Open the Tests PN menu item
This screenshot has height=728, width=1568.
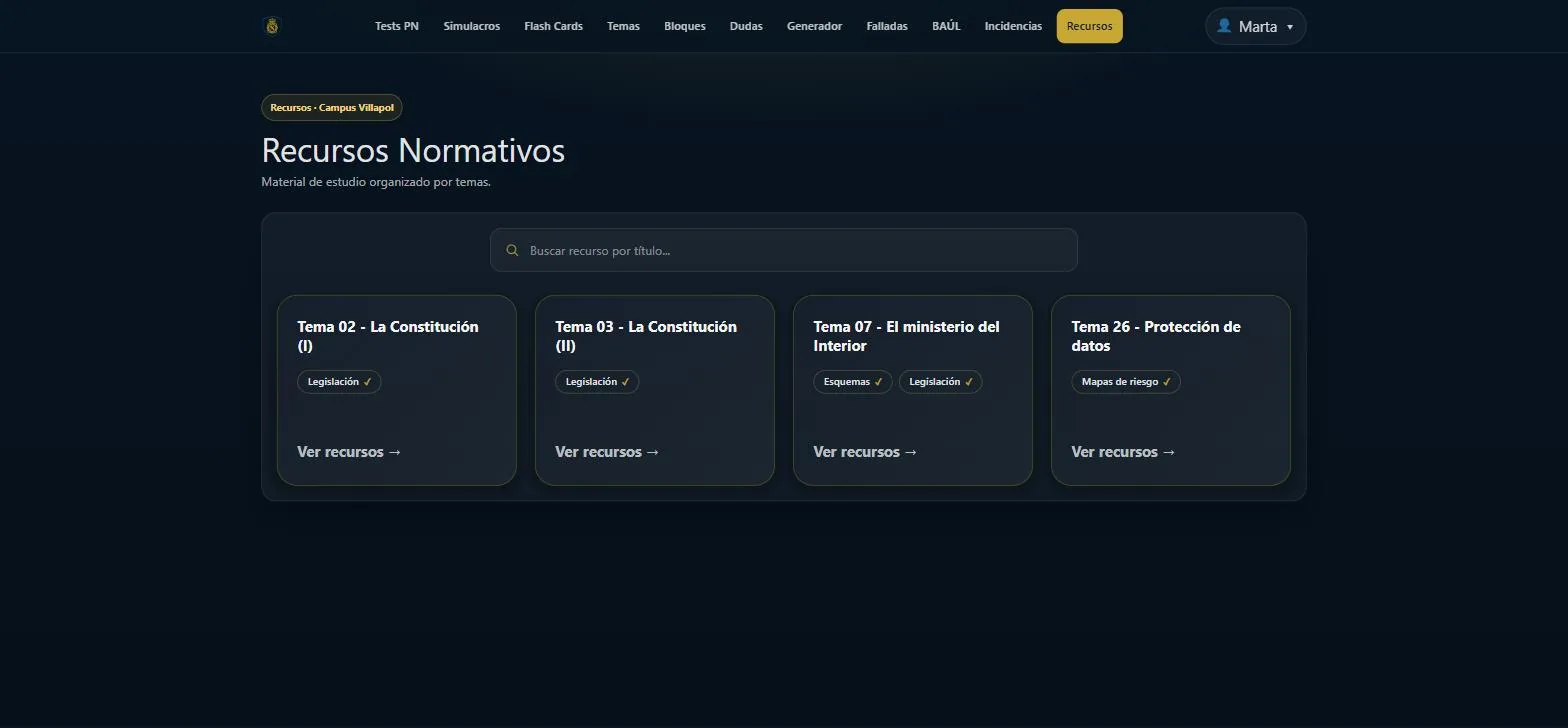(x=397, y=26)
